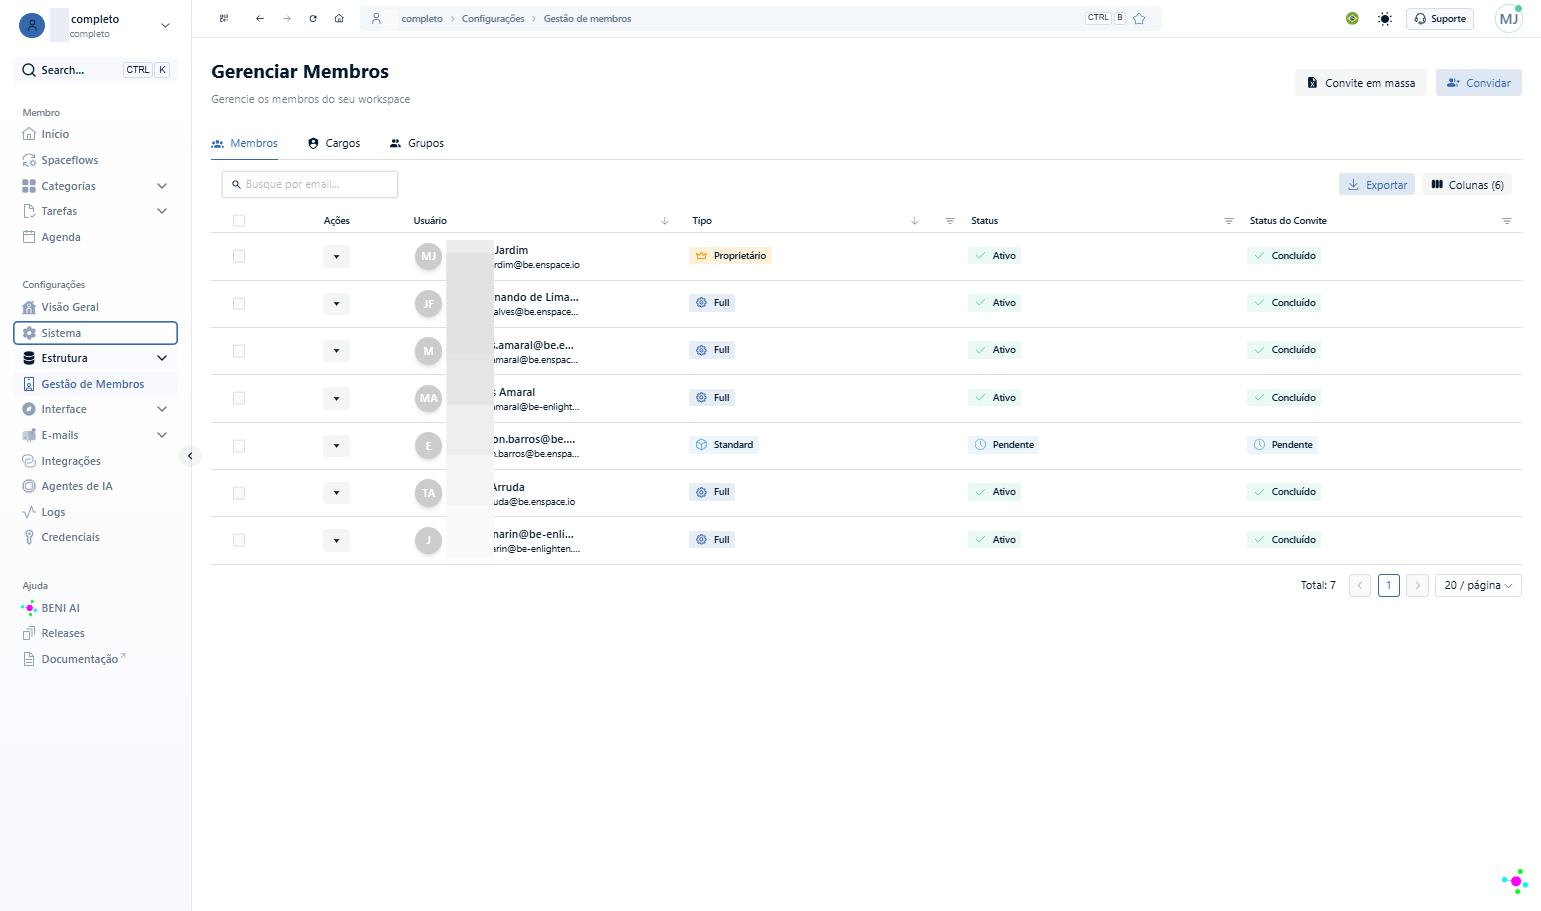Open the apps grid icon beside back arrow

pyautogui.click(x=224, y=19)
